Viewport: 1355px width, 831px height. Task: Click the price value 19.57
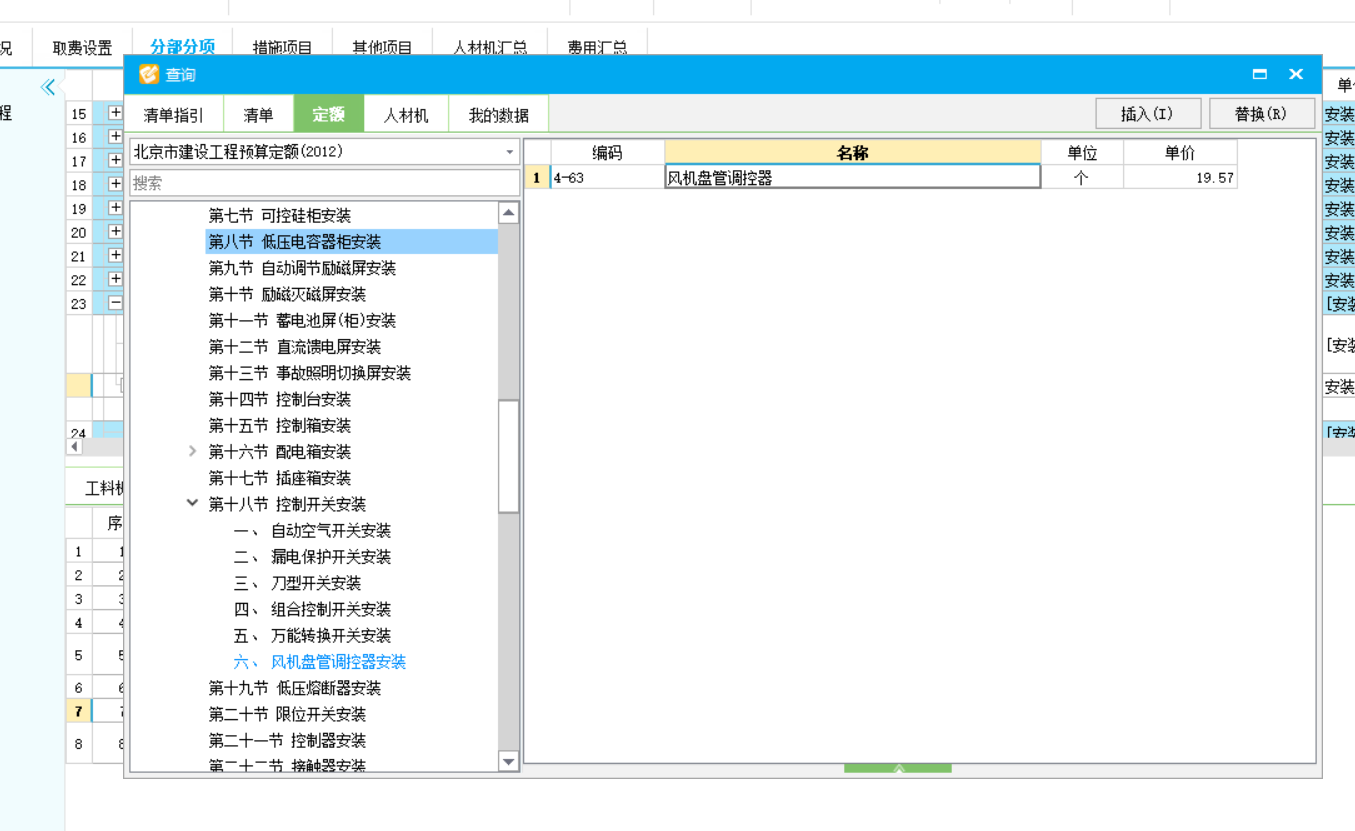pyautogui.click(x=1180, y=178)
